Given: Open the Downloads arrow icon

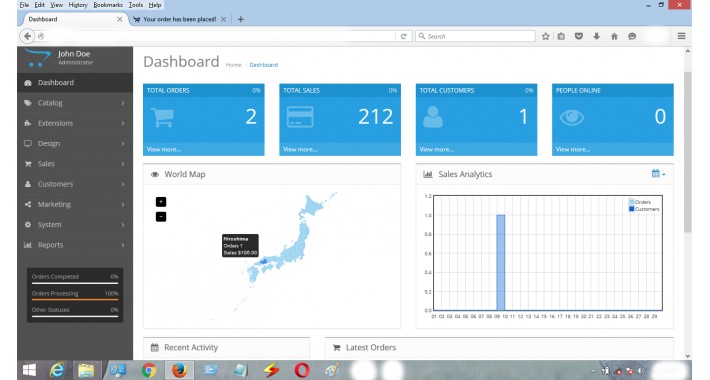Looking at the screenshot, I should (x=596, y=36).
